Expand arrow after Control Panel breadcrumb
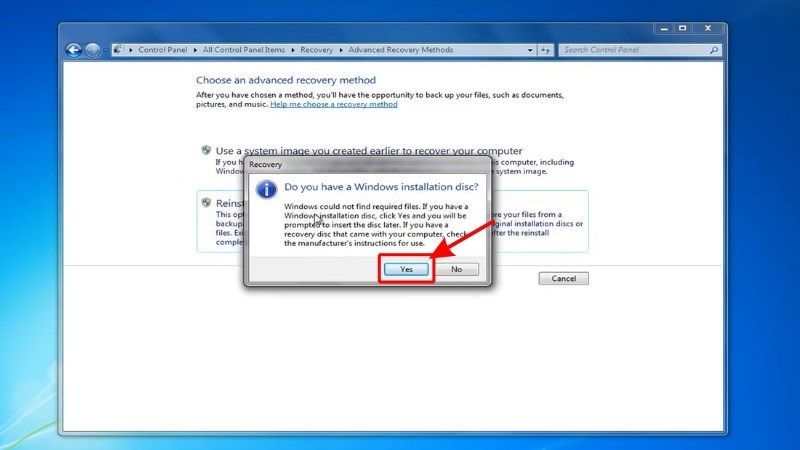The height and width of the screenshot is (450, 800). [195, 50]
